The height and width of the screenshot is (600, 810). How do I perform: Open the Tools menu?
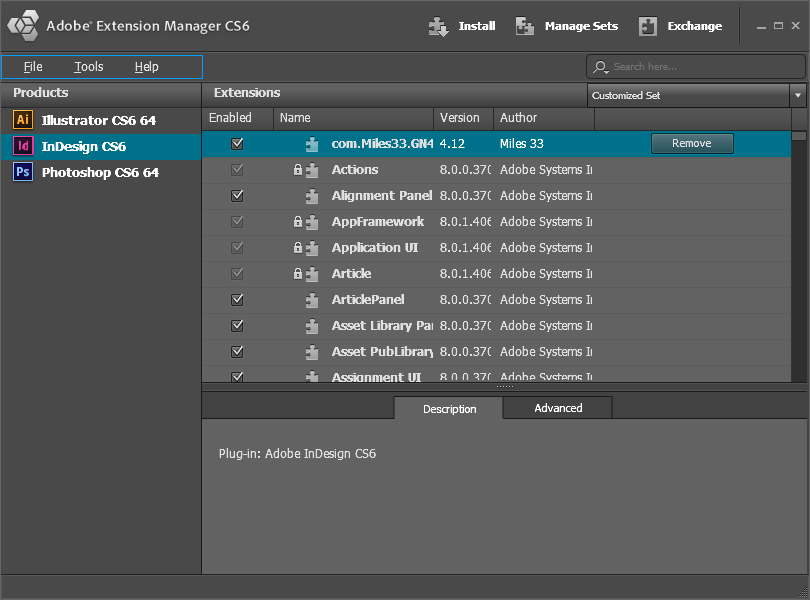coord(89,67)
